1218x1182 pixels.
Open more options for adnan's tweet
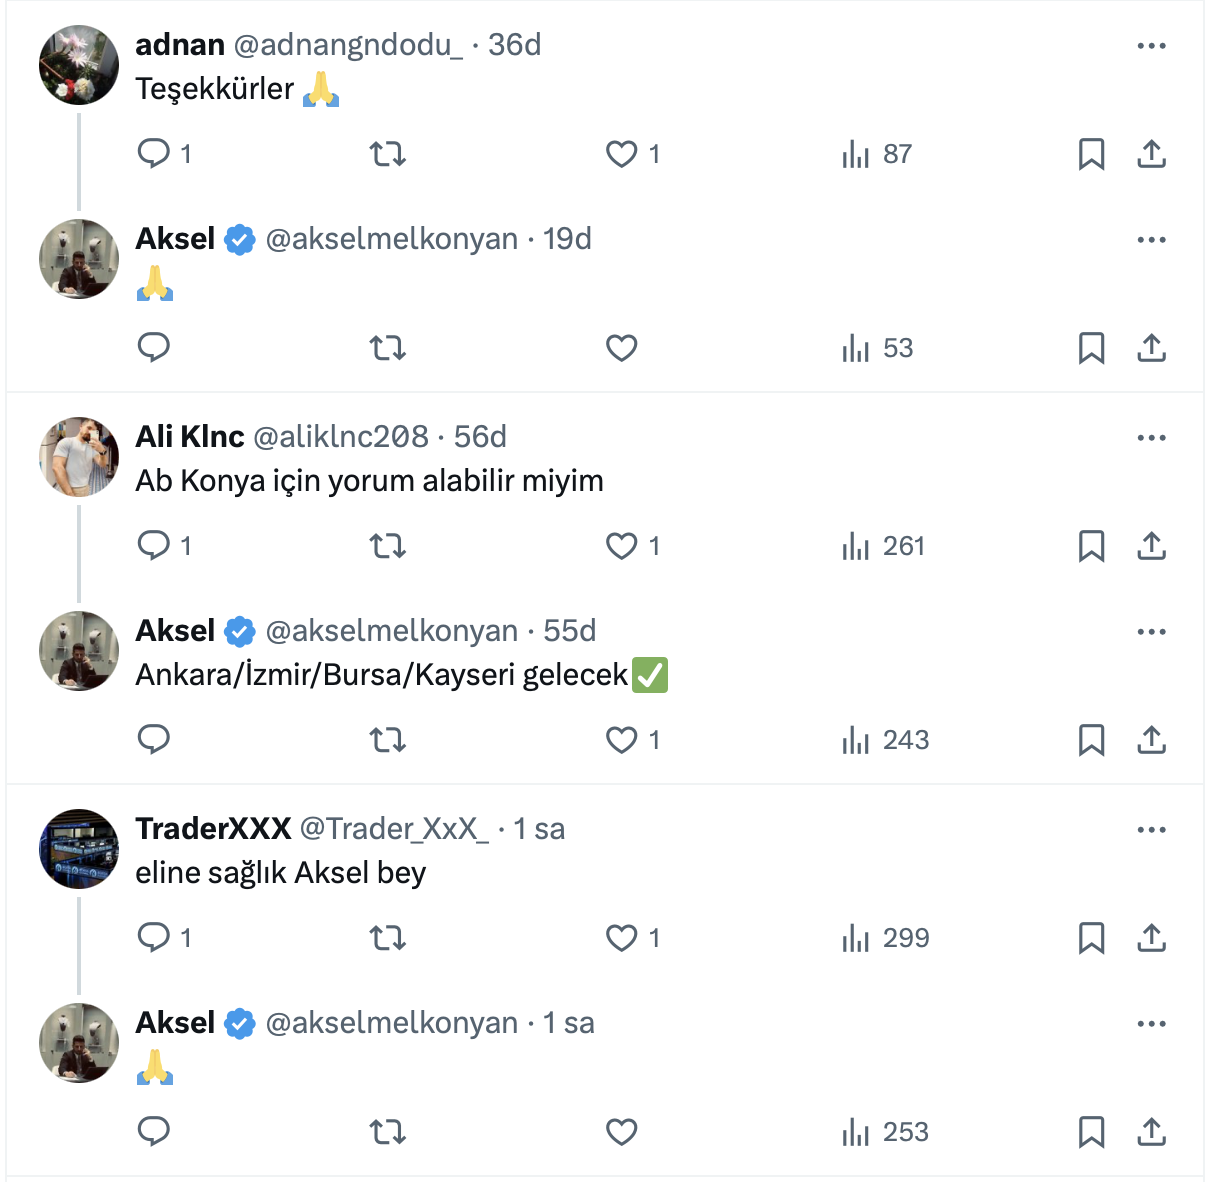tap(1151, 46)
